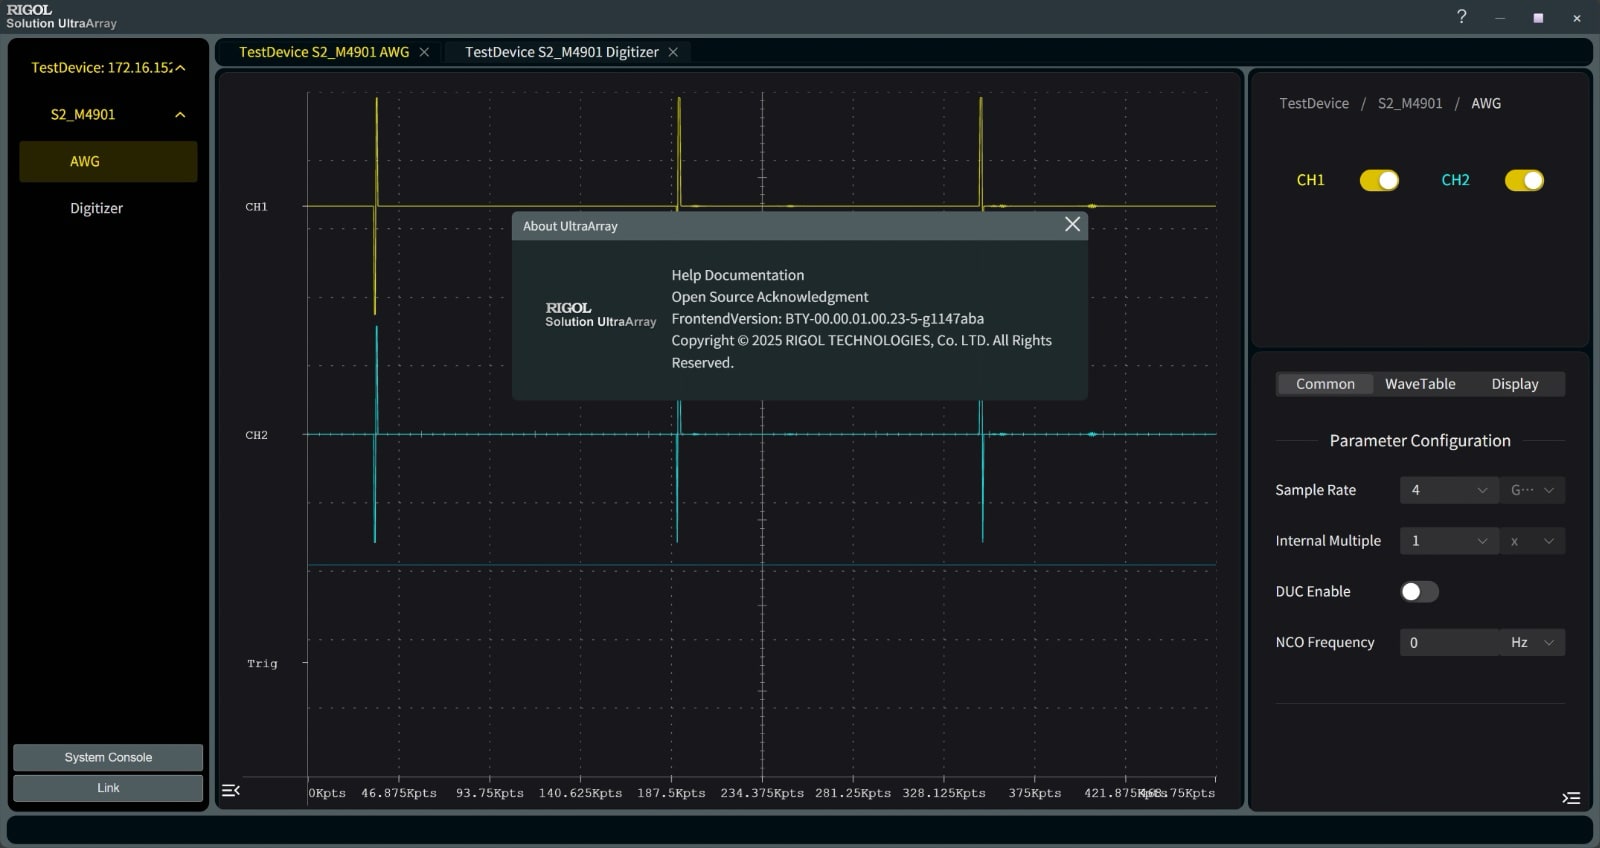
Task: Click S2_M4901 in the breadcrumb path
Action: (x=1410, y=103)
